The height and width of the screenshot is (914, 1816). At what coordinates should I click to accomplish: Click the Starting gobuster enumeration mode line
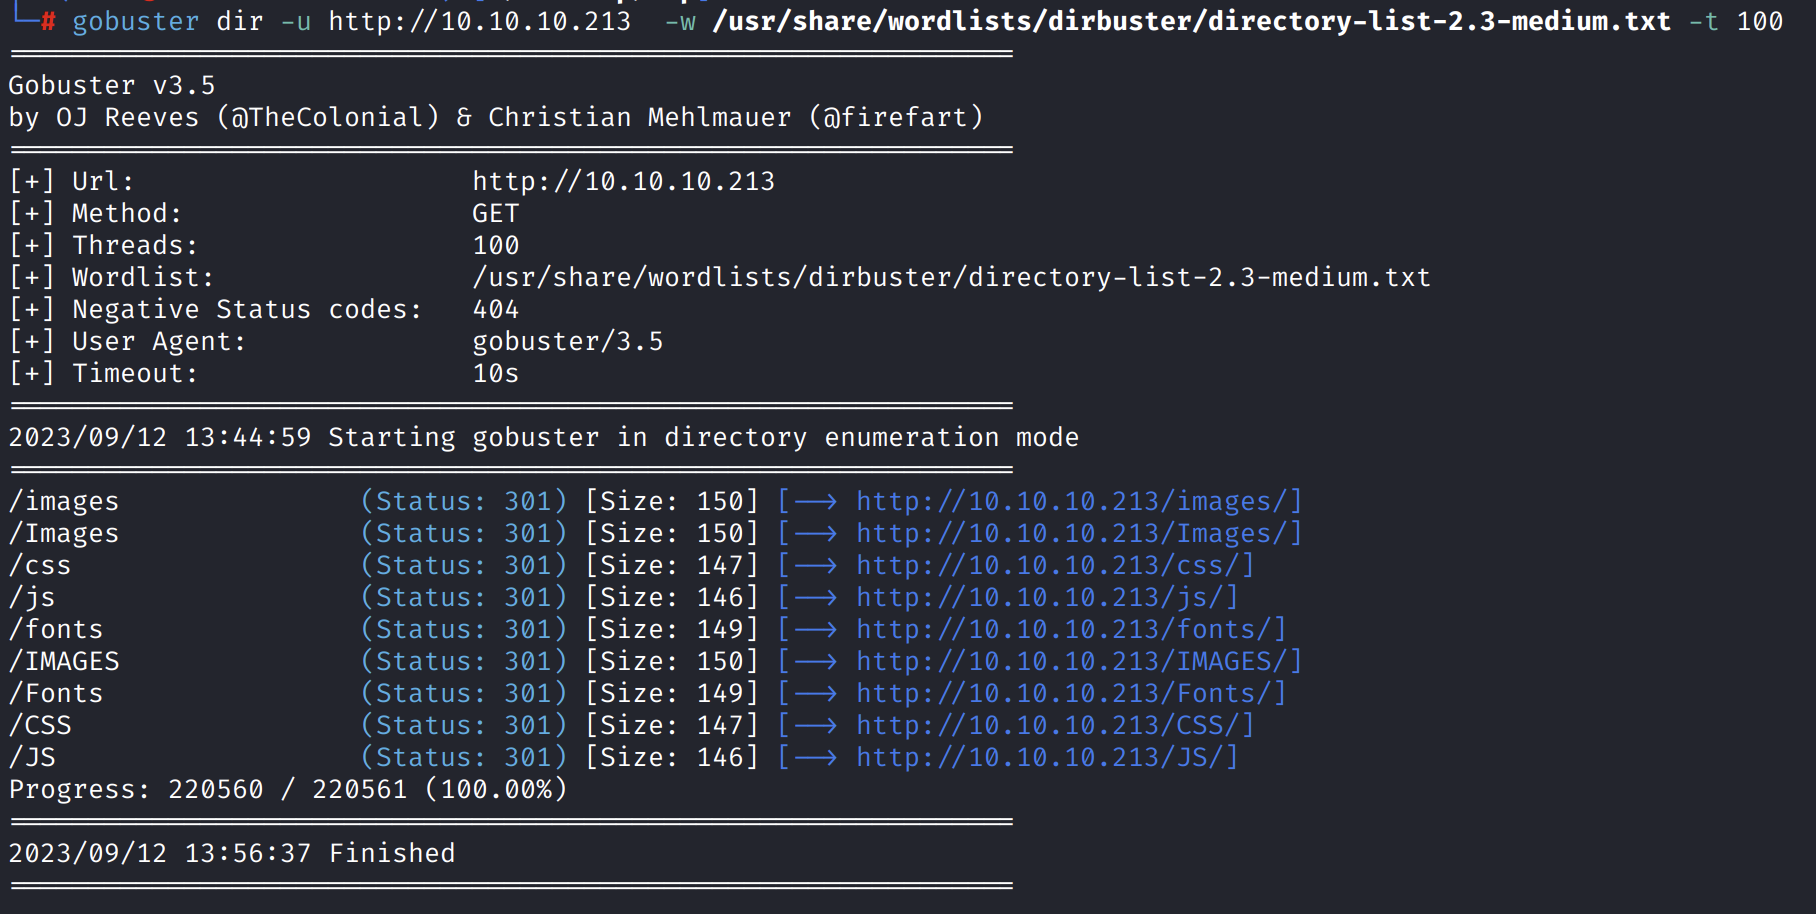544,437
